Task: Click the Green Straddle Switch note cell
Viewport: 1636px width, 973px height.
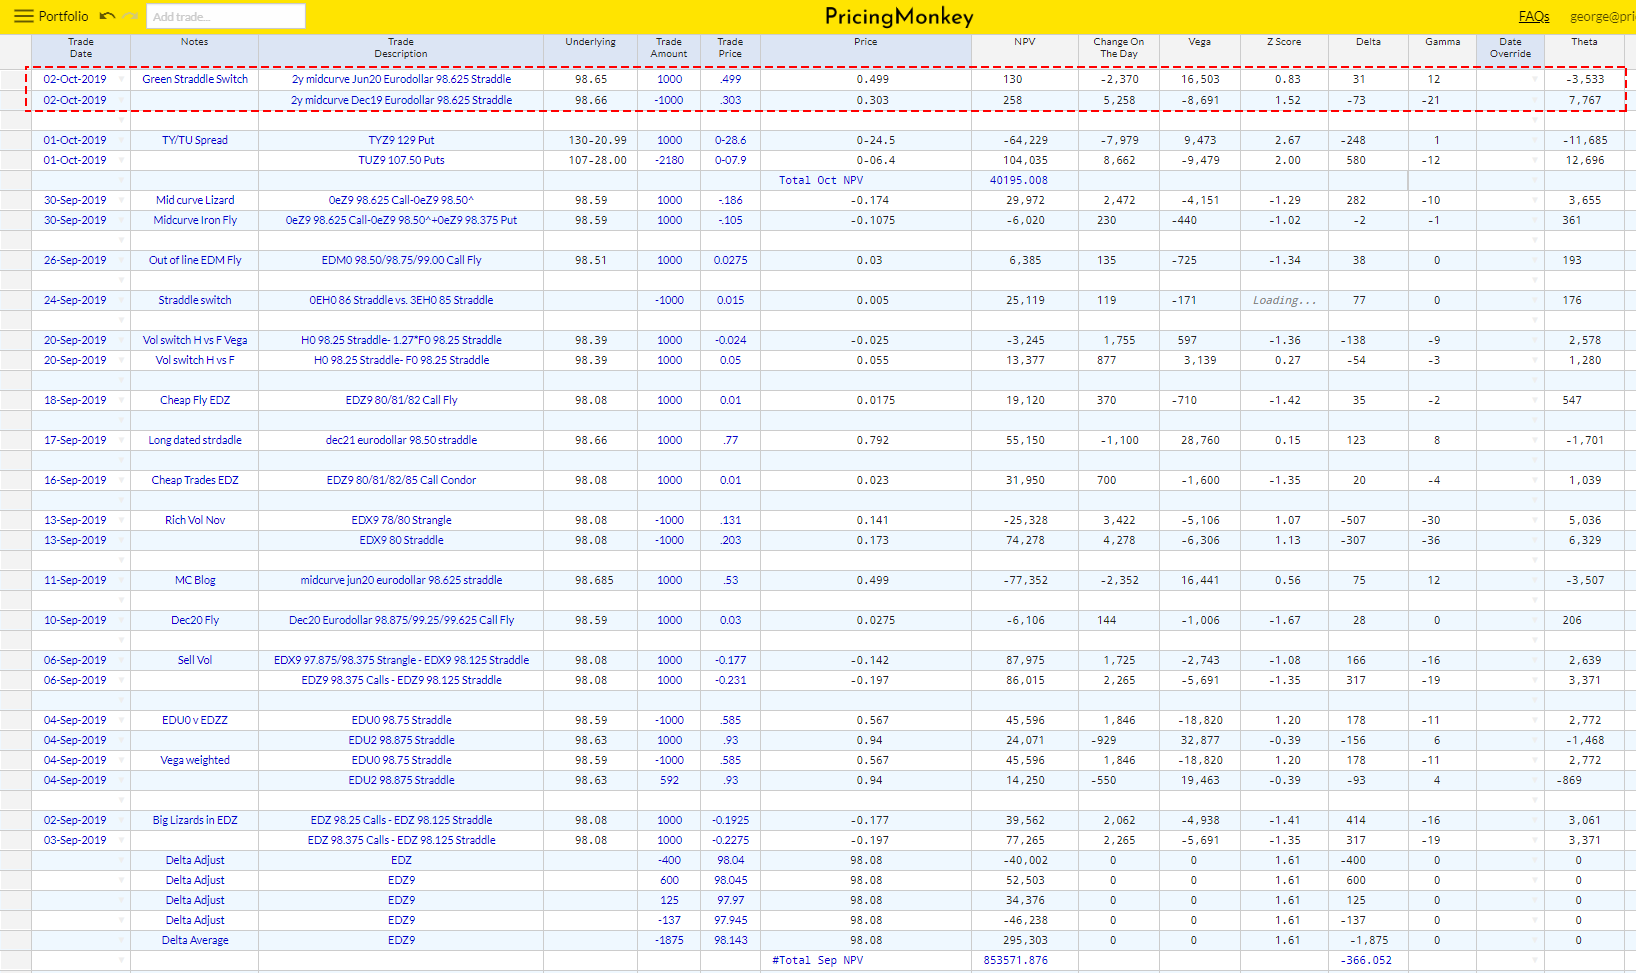Action: (195, 79)
